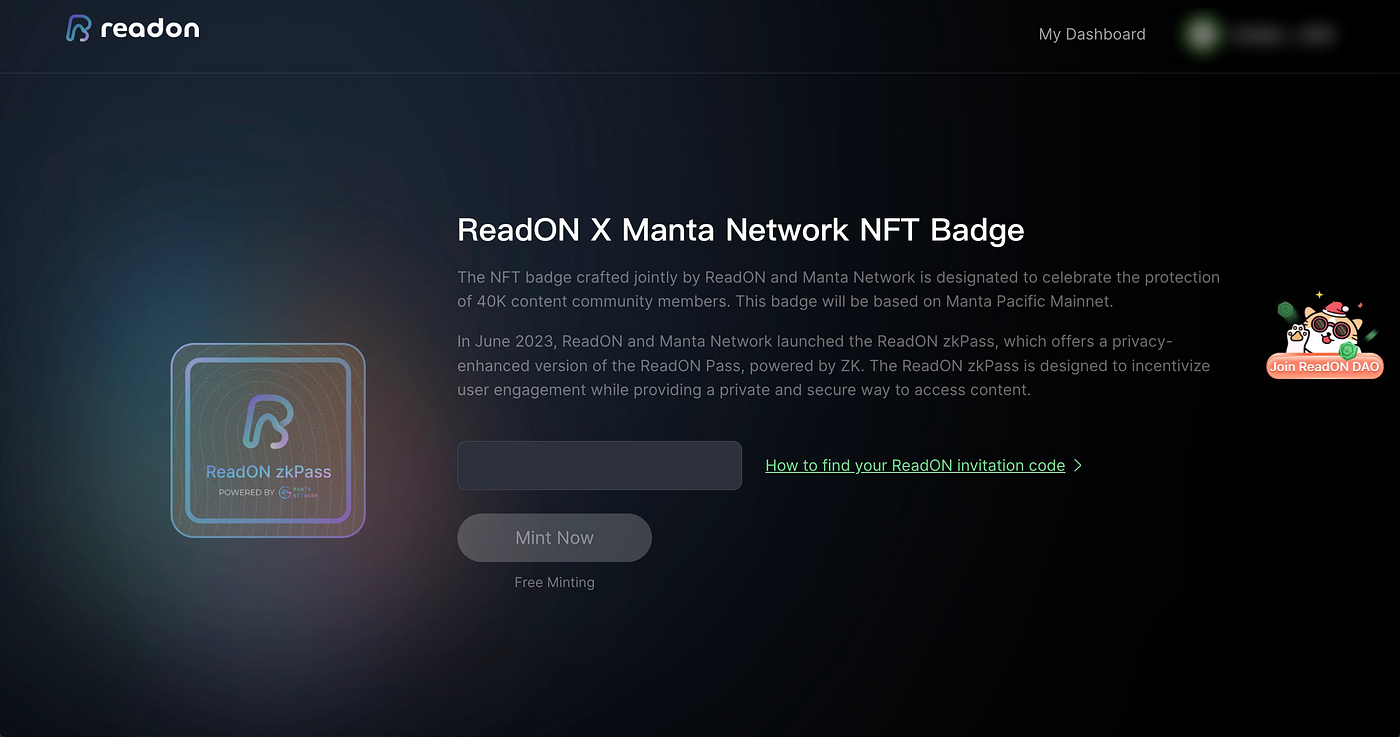Screen dimensions: 1400x737
Task: Select the green wallet avatar in the header
Action: 1201,34
